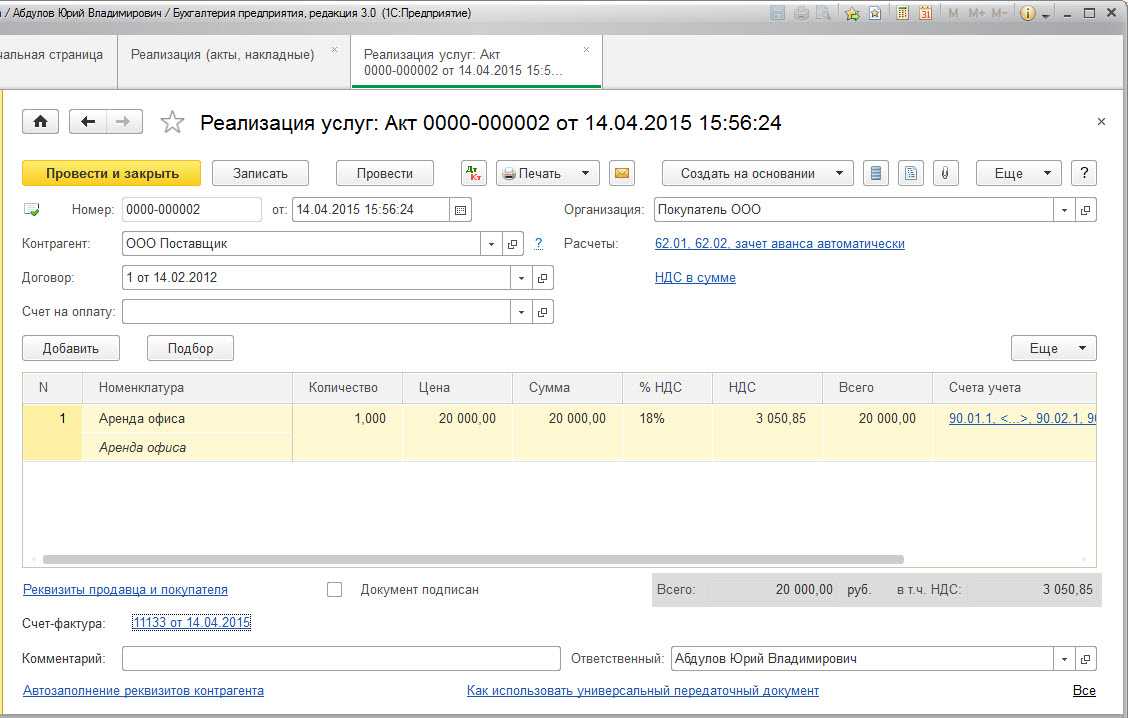This screenshot has width=1128, height=718.
Task: Expand the 'Контрагент' dropdown list
Action: (491, 244)
